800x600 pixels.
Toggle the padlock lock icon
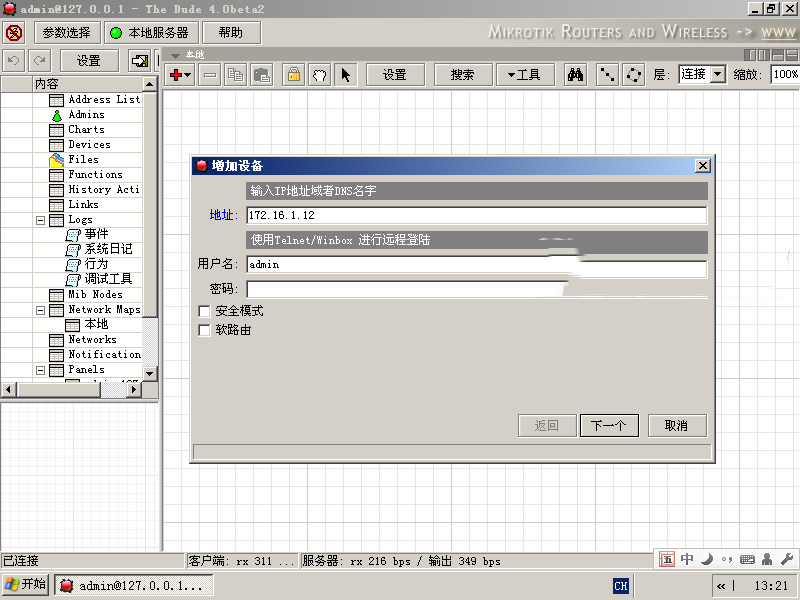coord(293,75)
